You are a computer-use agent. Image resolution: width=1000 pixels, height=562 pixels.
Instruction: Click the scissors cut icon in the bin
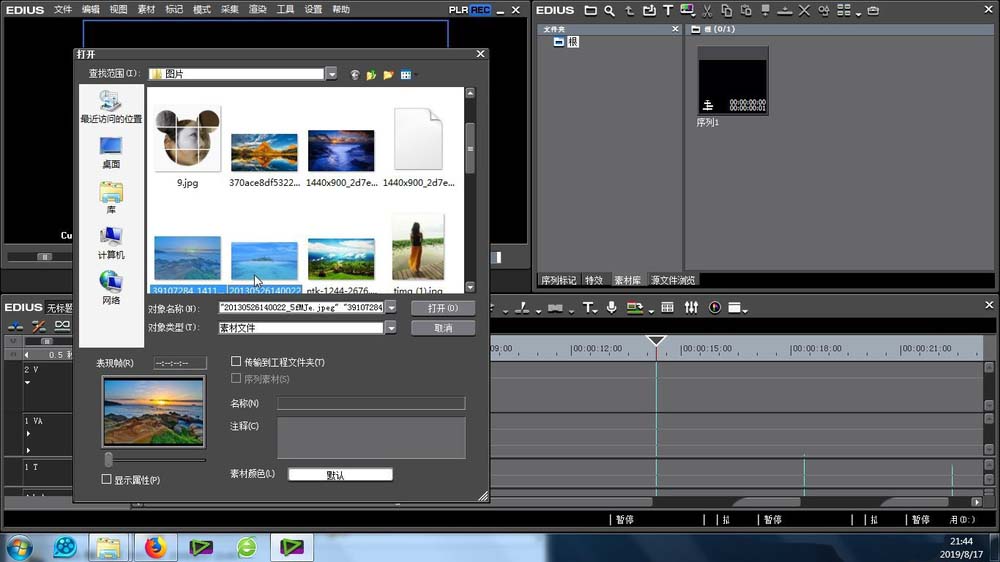click(707, 11)
